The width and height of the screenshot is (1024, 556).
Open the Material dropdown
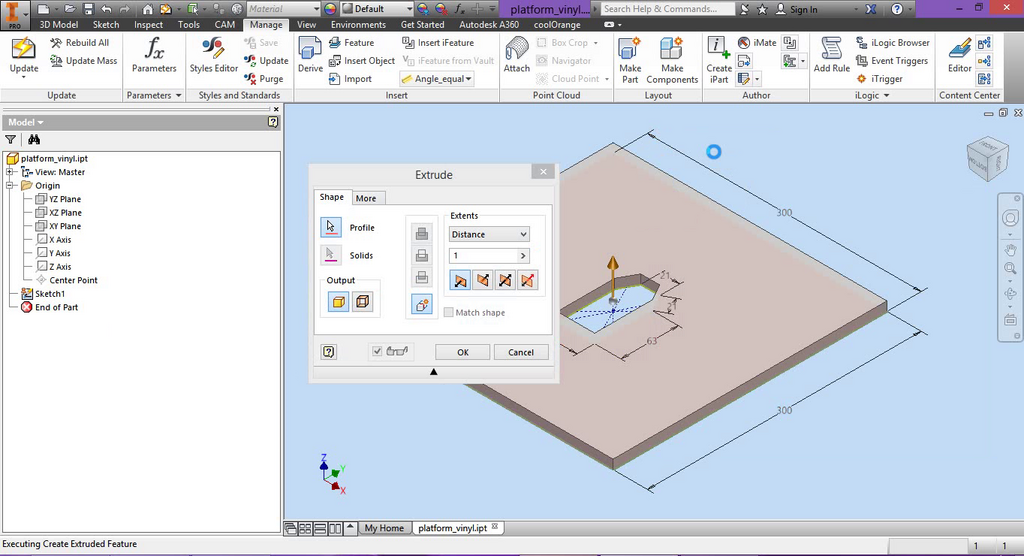click(x=283, y=8)
